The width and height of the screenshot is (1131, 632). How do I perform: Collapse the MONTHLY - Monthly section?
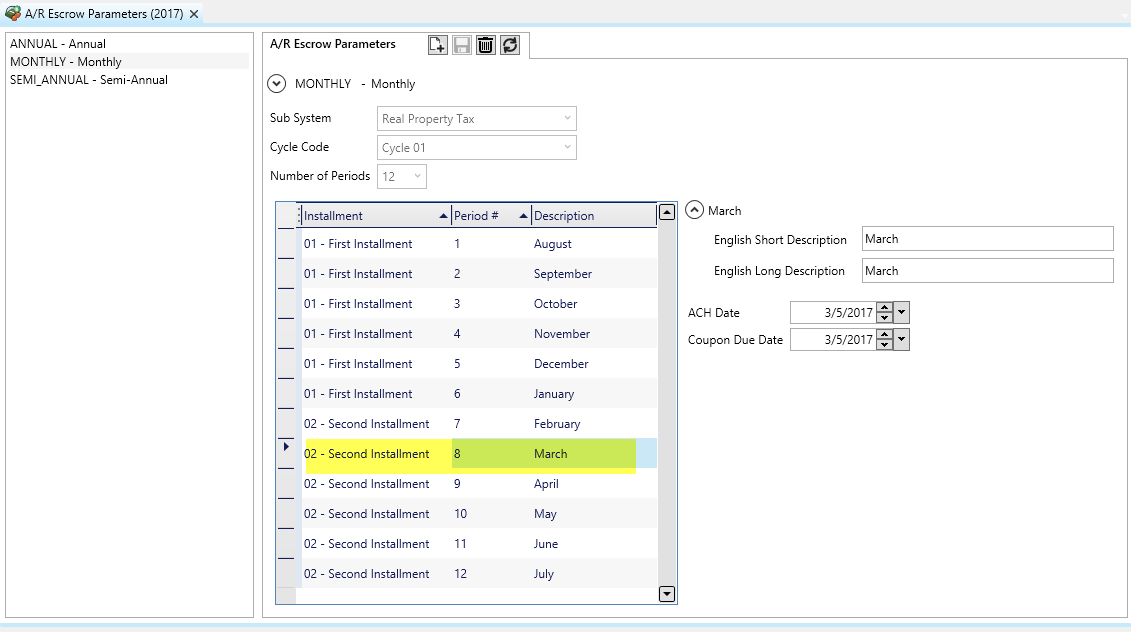[x=277, y=84]
